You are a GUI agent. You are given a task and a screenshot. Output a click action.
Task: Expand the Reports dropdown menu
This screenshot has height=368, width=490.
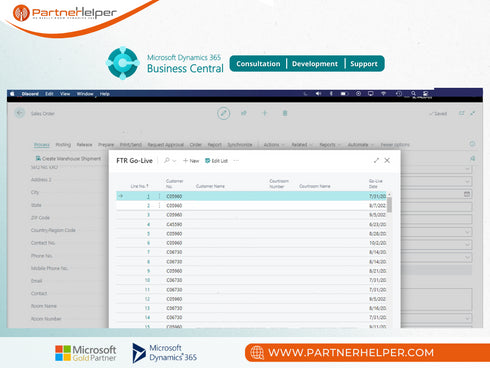pyautogui.click(x=330, y=145)
